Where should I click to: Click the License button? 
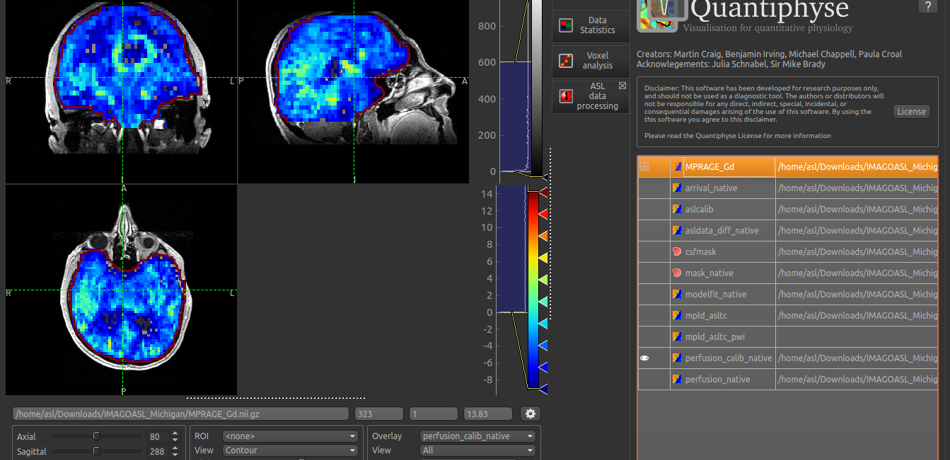pos(911,111)
